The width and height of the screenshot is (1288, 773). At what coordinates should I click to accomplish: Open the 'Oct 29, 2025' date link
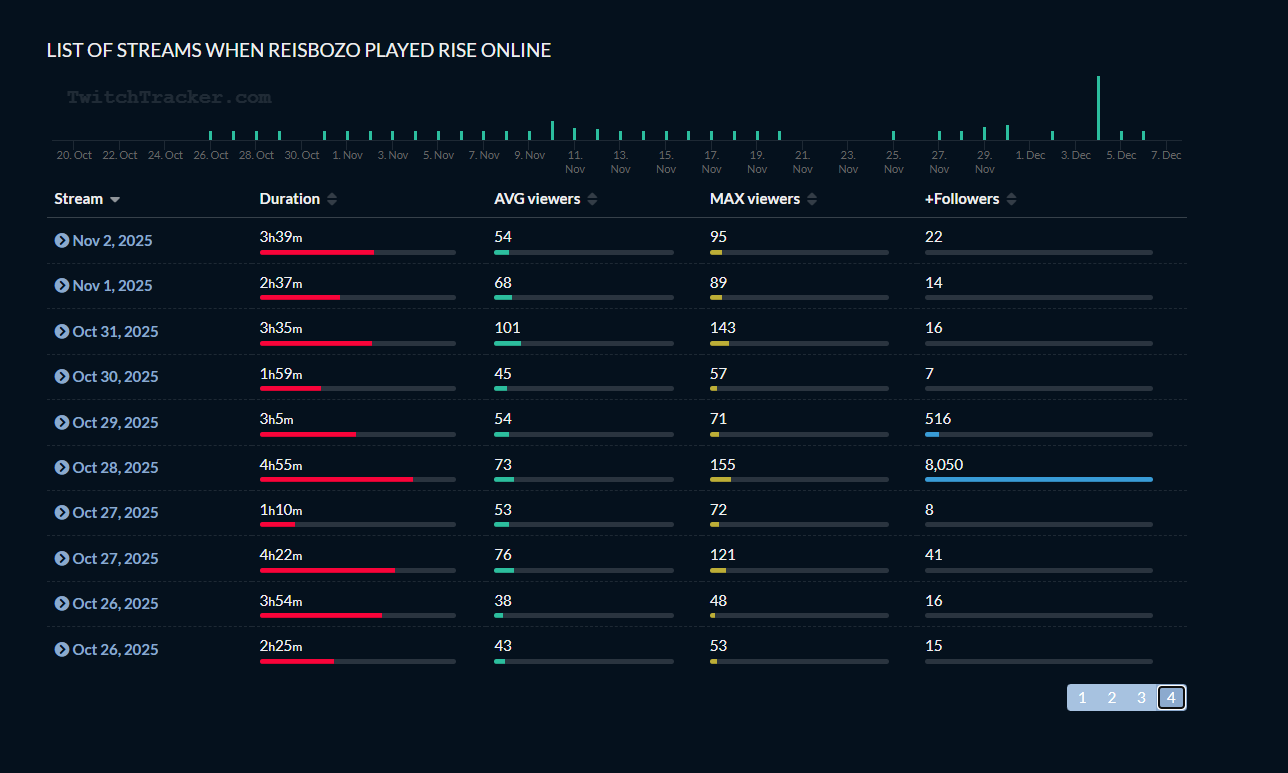116,422
